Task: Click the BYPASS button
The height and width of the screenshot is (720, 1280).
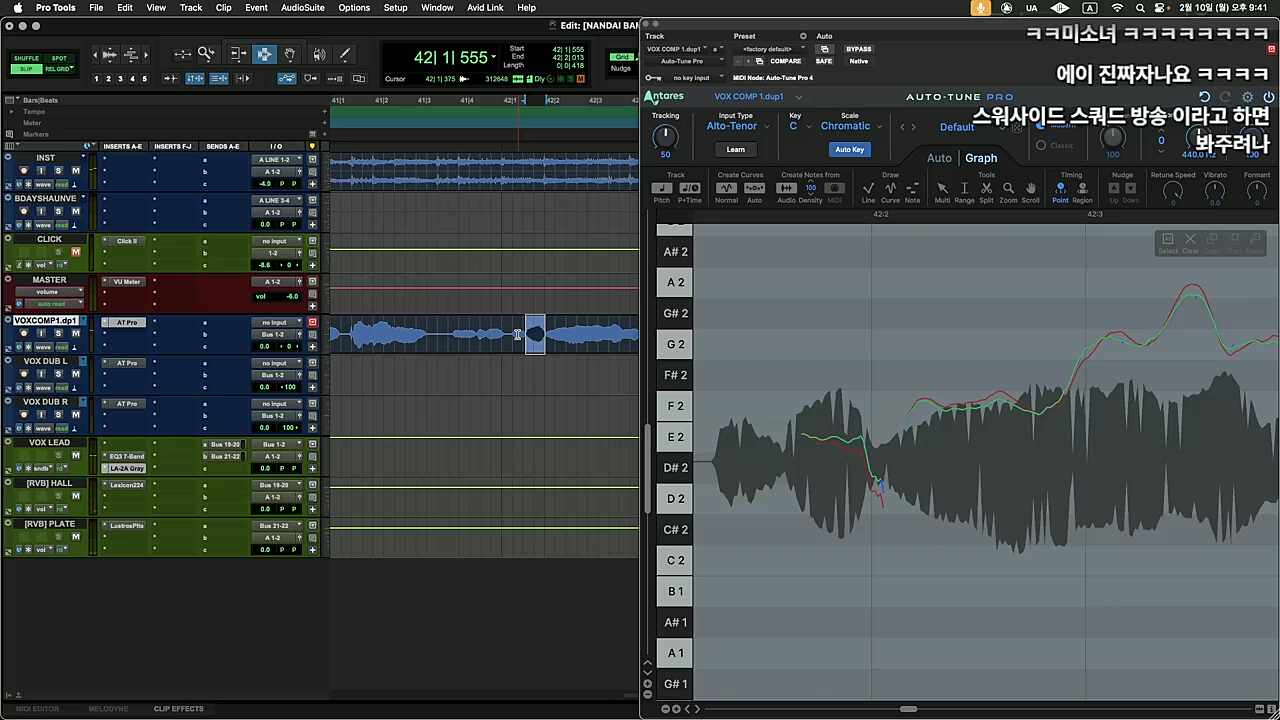Action: pos(858,49)
